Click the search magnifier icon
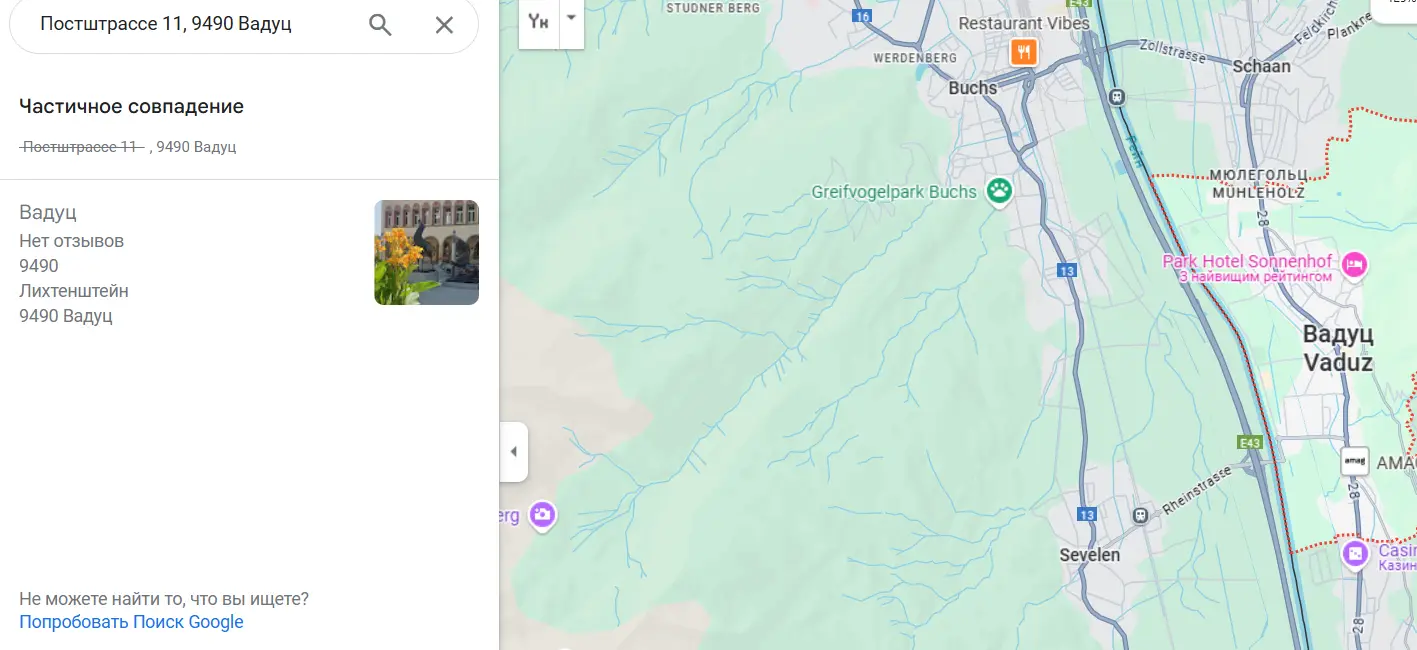This screenshot has width=1417, height=650. coord(380,25)
